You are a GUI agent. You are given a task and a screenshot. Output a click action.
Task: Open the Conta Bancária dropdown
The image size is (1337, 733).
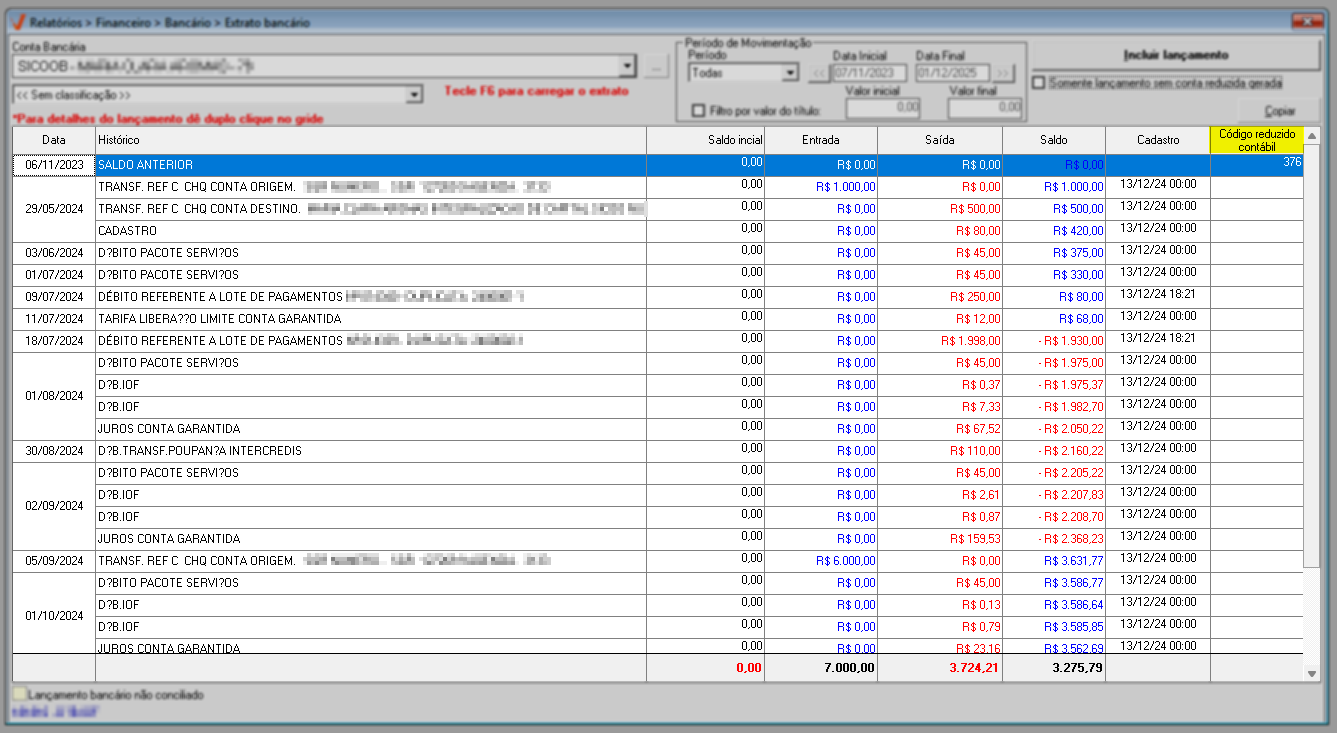[627, 67]
